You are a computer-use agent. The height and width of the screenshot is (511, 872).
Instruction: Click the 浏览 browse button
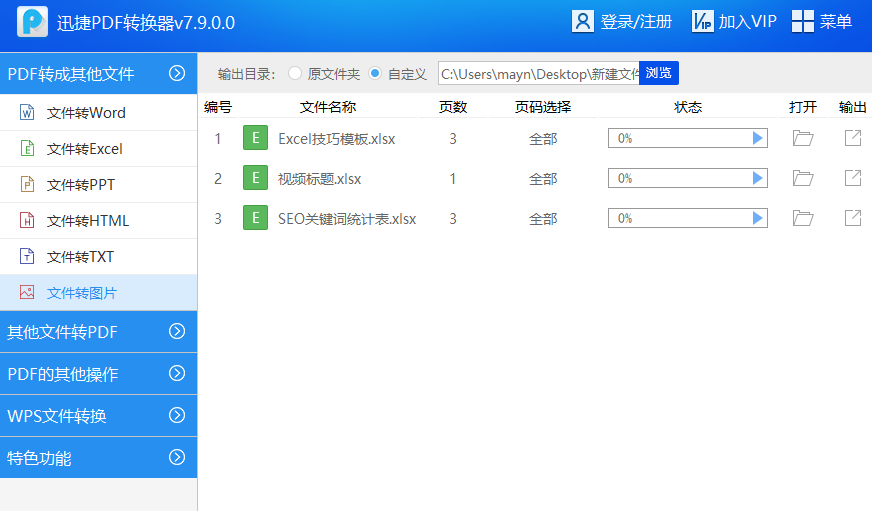[658, 73]
